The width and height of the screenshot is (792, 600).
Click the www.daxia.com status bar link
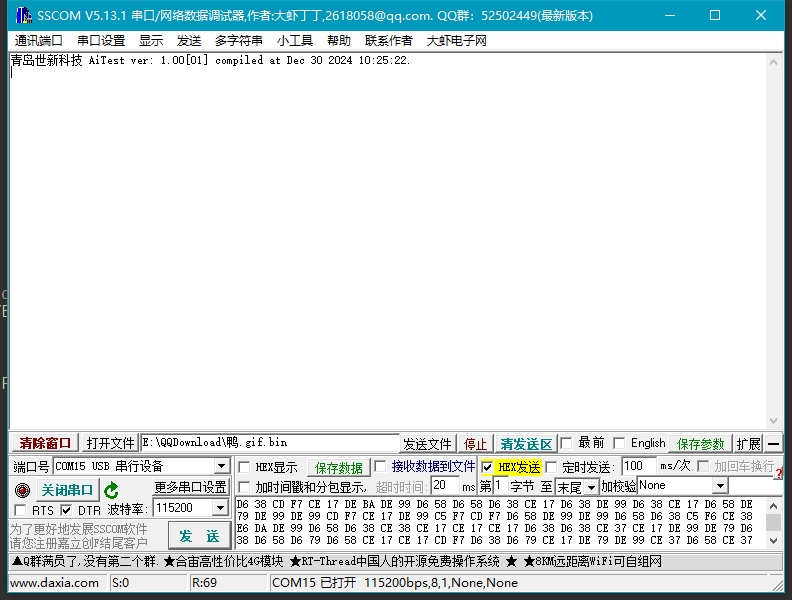pyautogui.click(x=55, y=583)
